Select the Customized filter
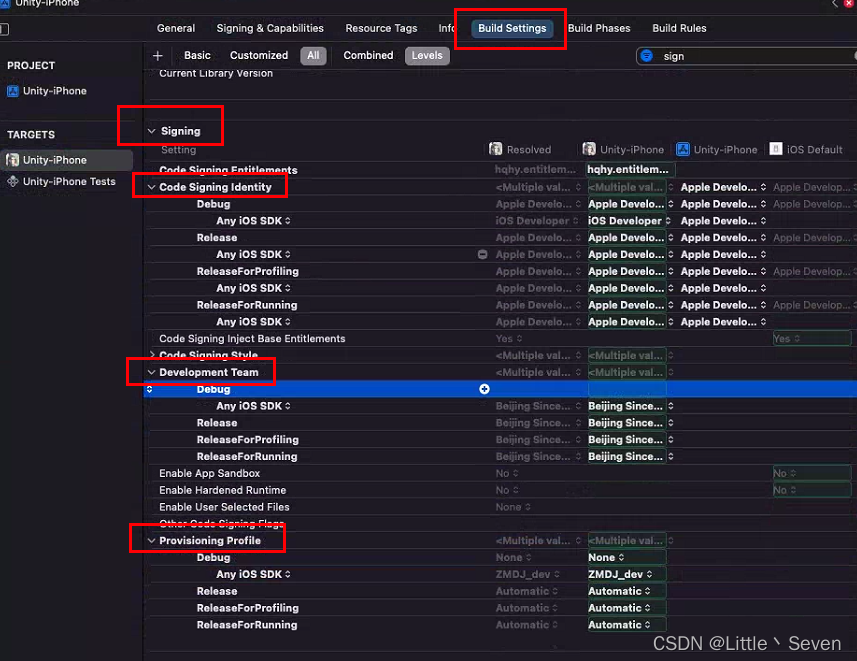The width and height of the screenshot is (857, 661). click(x=259, y=55)
